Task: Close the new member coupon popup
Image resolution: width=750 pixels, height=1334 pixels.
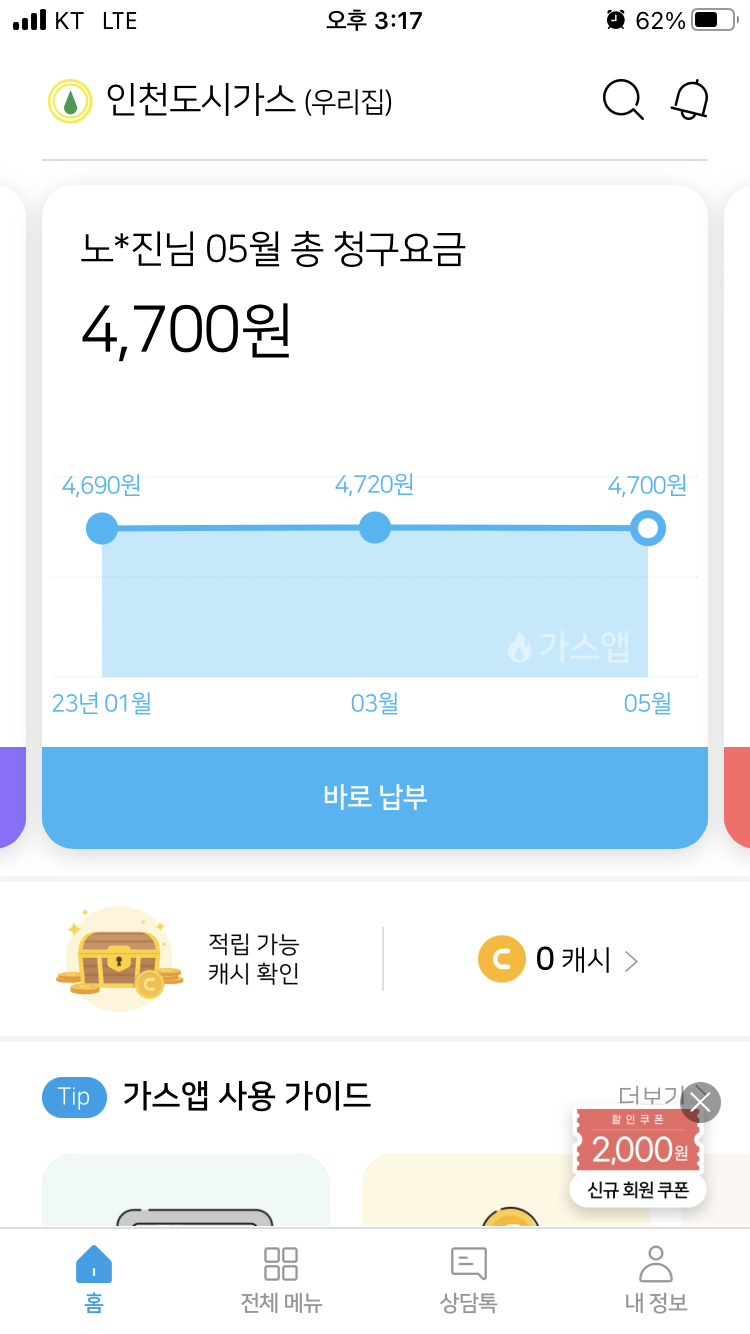Action: [700, 1102]
